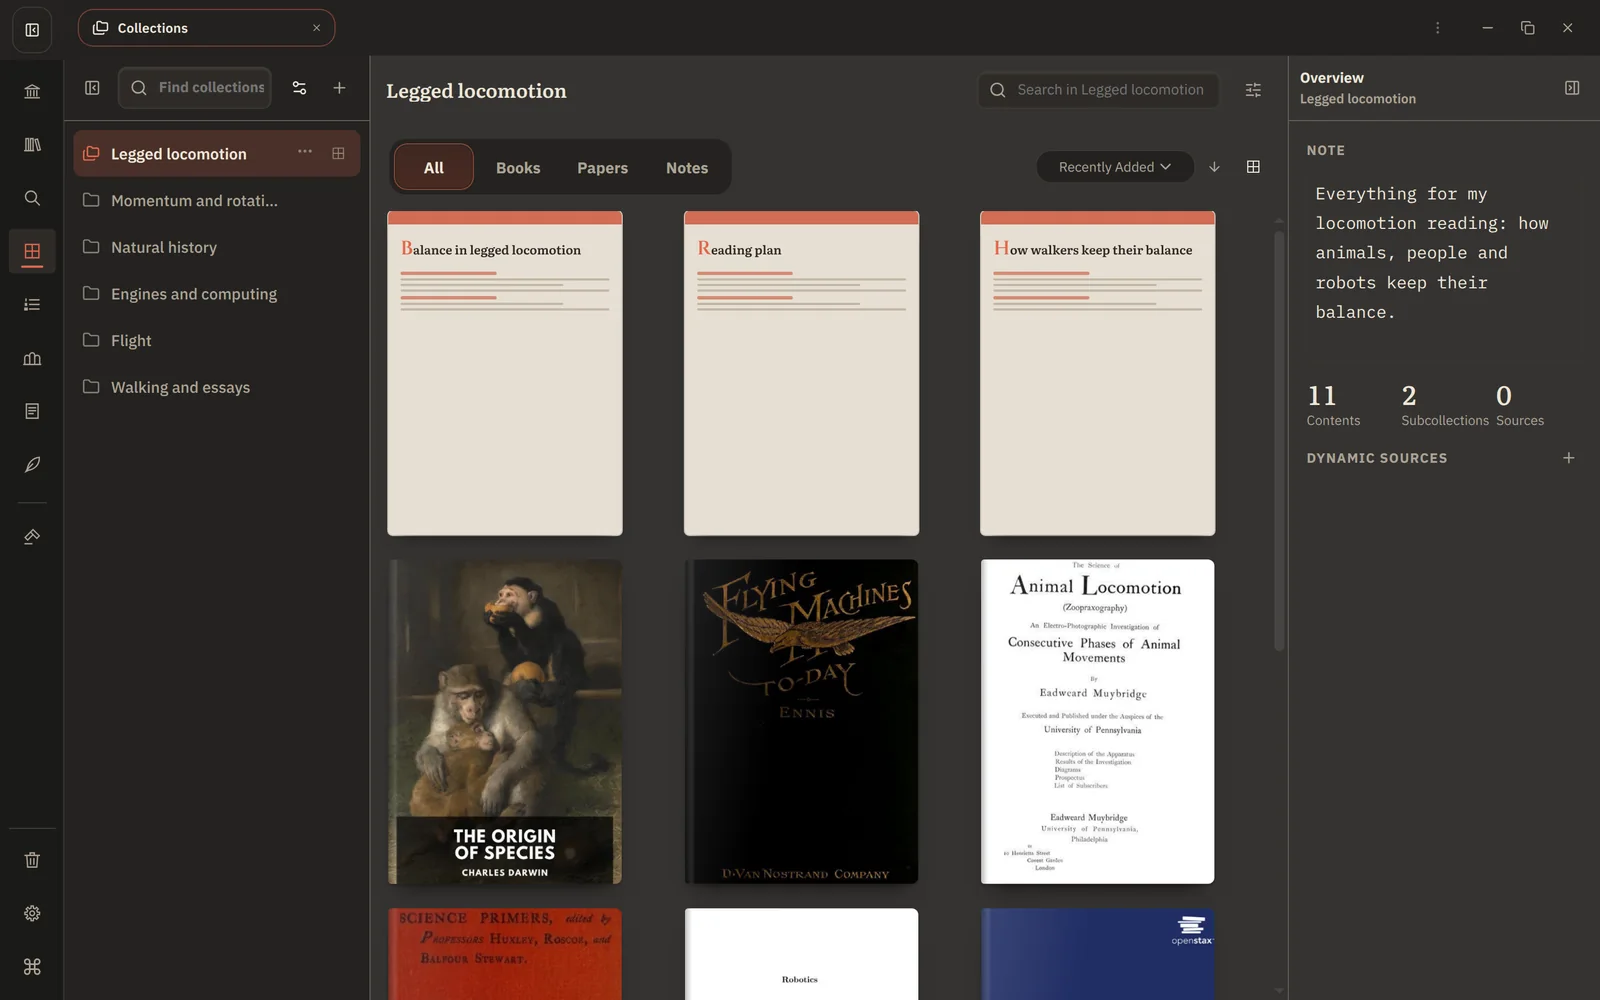This screenshot has height=1000, width=1600.
Task: Click the 11 Contents count
Action: pyautogui.click(x=1333, y=405)
